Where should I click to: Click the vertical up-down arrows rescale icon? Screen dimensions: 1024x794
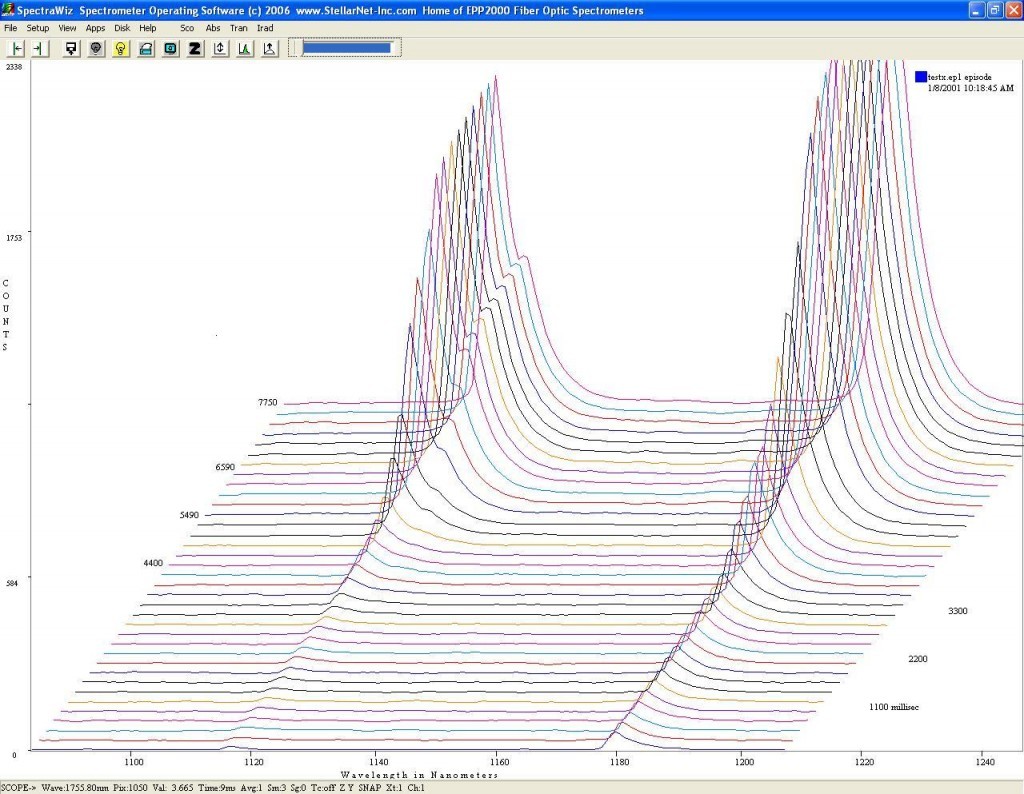point(220,48)
